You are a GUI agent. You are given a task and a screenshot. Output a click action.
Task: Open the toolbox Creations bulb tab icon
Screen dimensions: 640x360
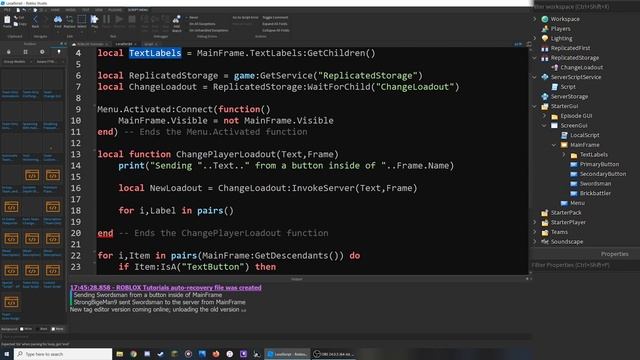point(59,52)
